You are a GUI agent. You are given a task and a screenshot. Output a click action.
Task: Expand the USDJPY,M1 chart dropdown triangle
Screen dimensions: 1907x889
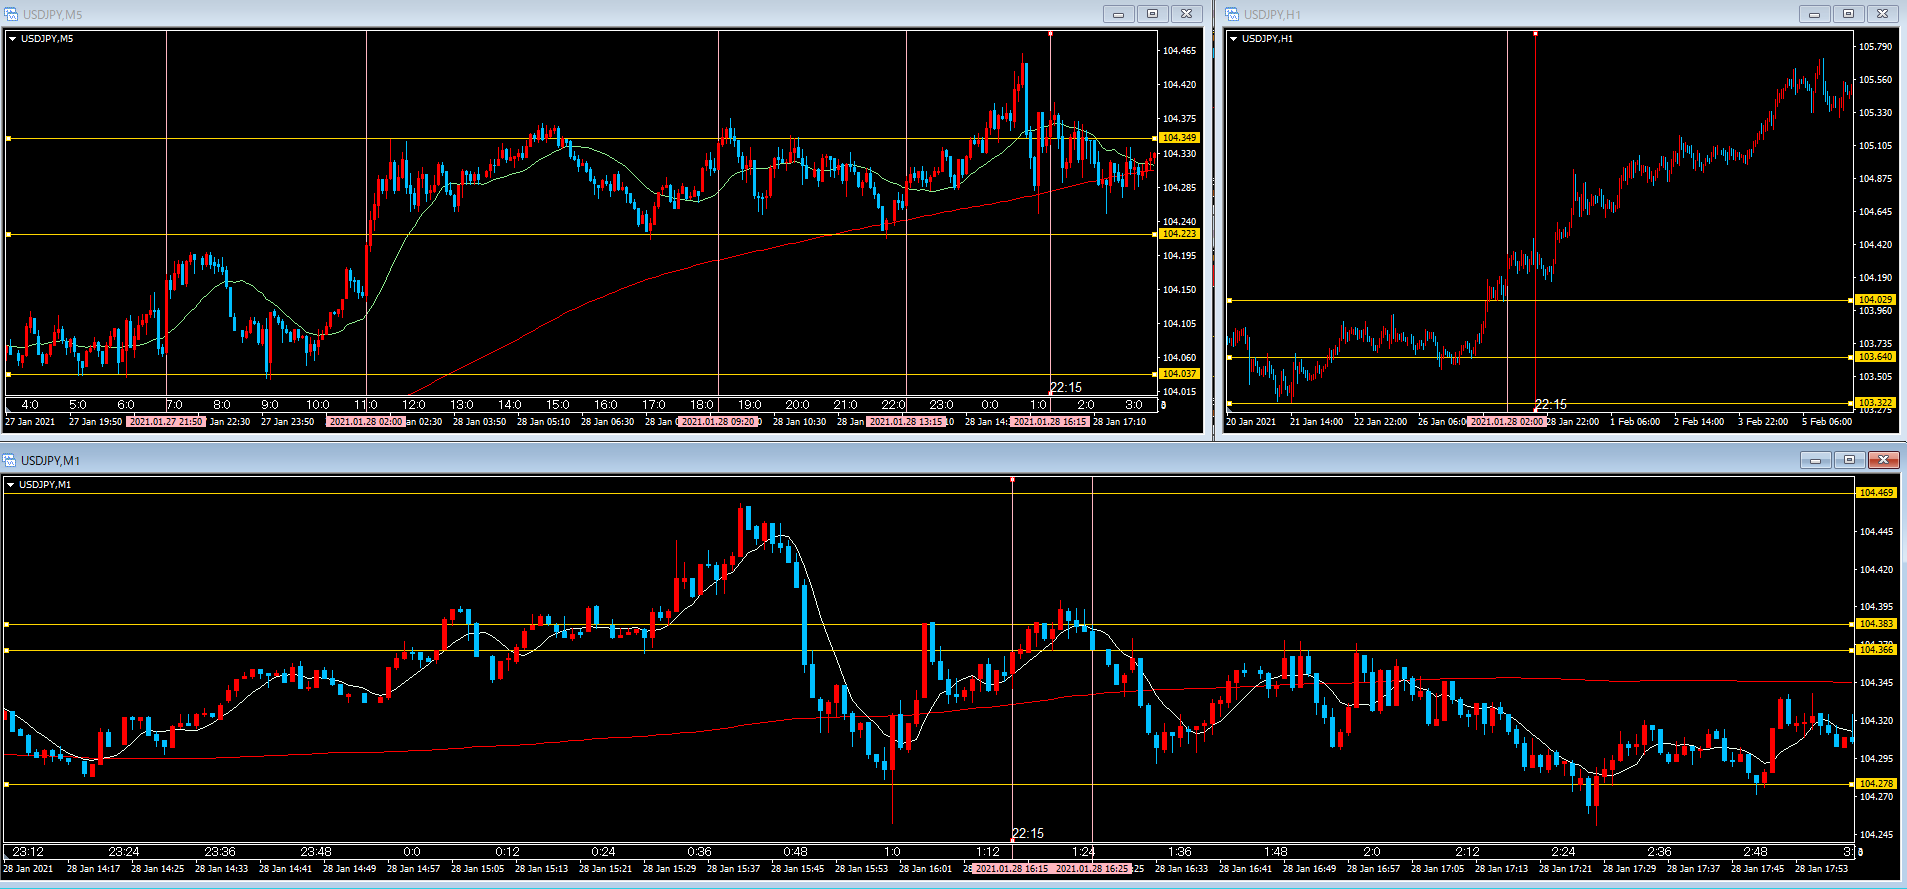pyautogui.click(x=11, y=485)
